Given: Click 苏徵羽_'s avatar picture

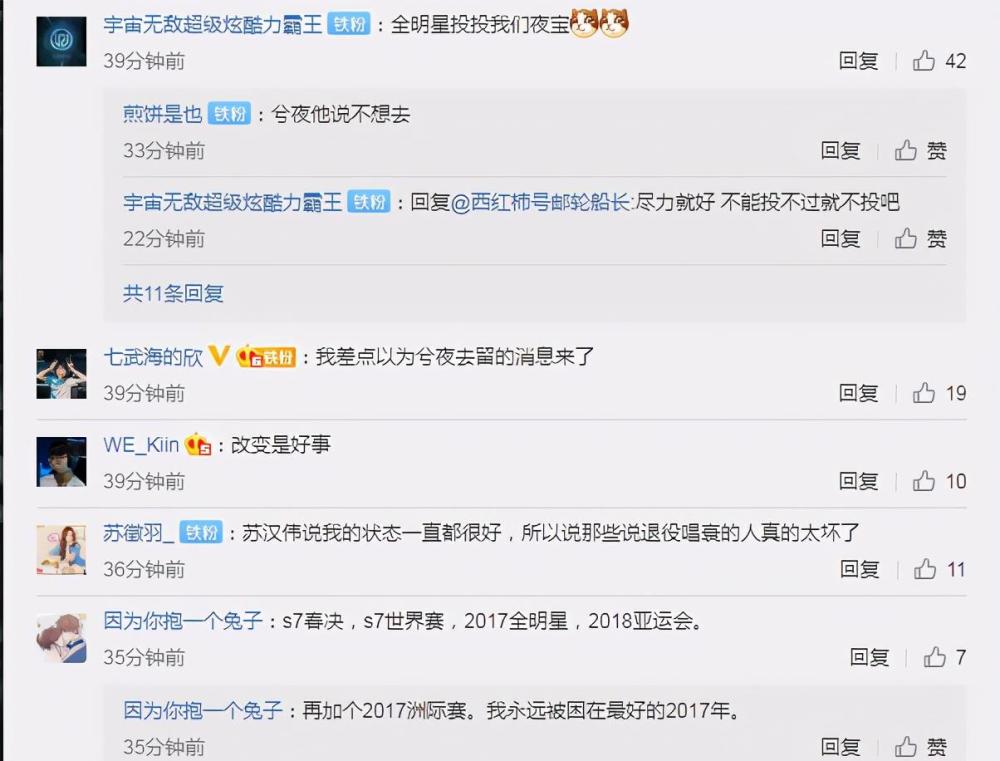Looking at the screenshot, I should (61, 549).
